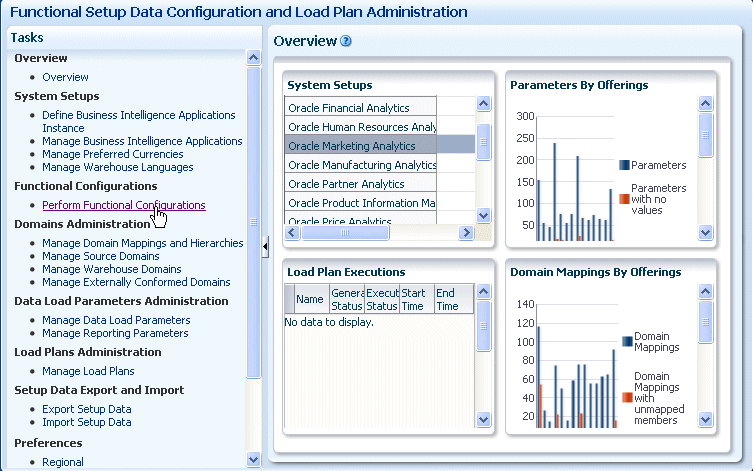The image size is (753, 471).
Task: Click System Setups scroll right arrow
Action: [x=466, y=233]
